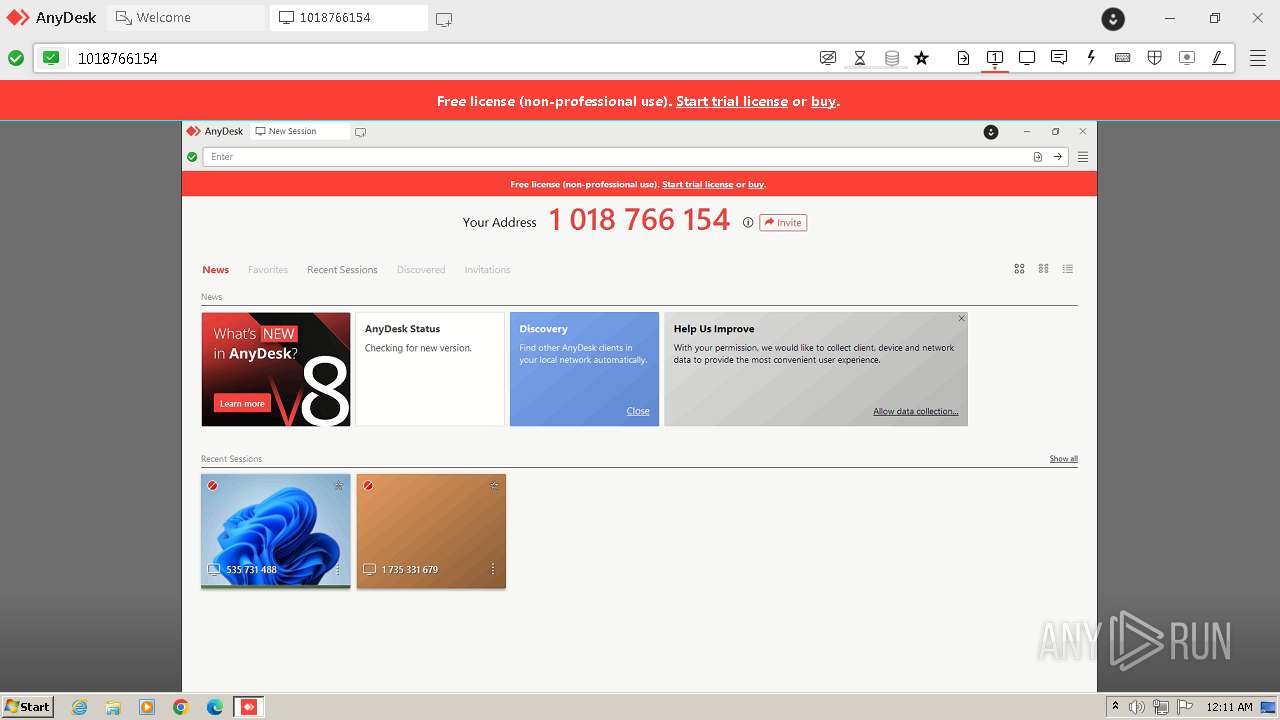
Task: Click remote window download notification icon
Action: [x=991, y=132]
